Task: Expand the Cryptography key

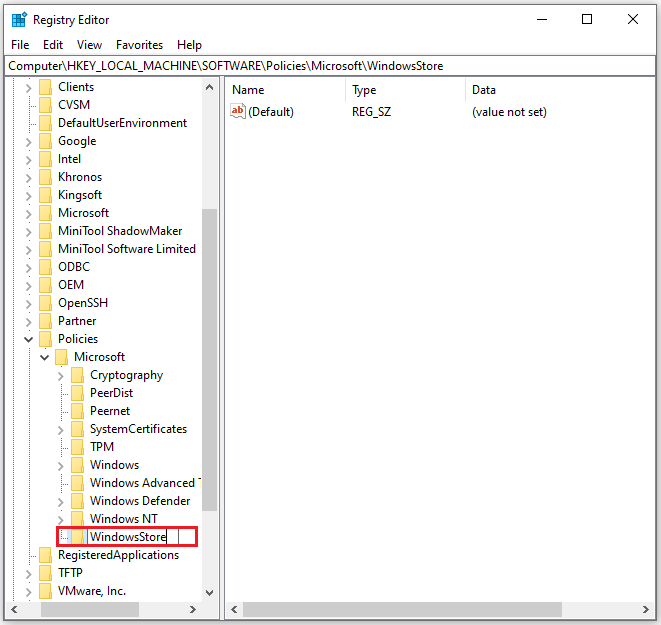Action: pos(60,376)
